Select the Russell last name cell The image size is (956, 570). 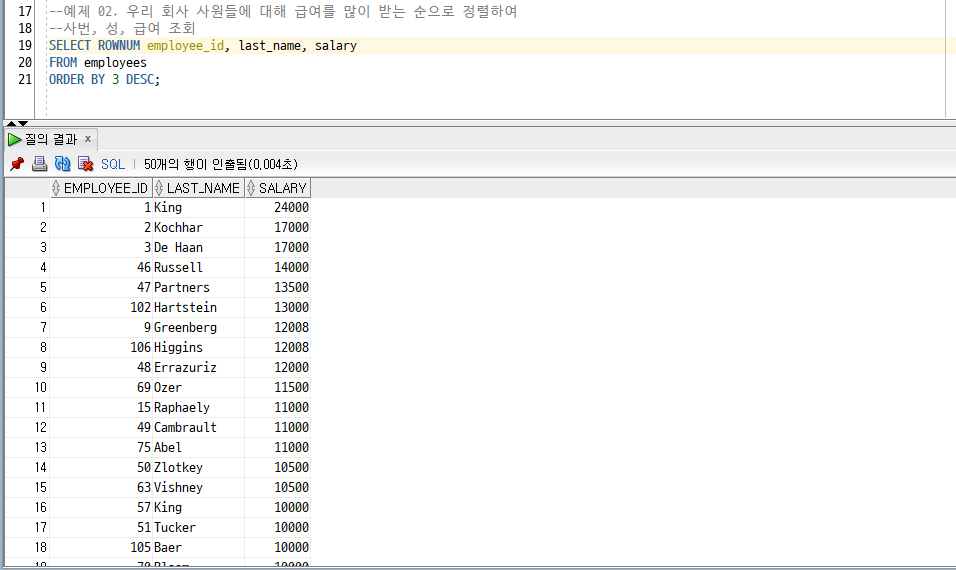pyautogui.click(x=198, y=268)
